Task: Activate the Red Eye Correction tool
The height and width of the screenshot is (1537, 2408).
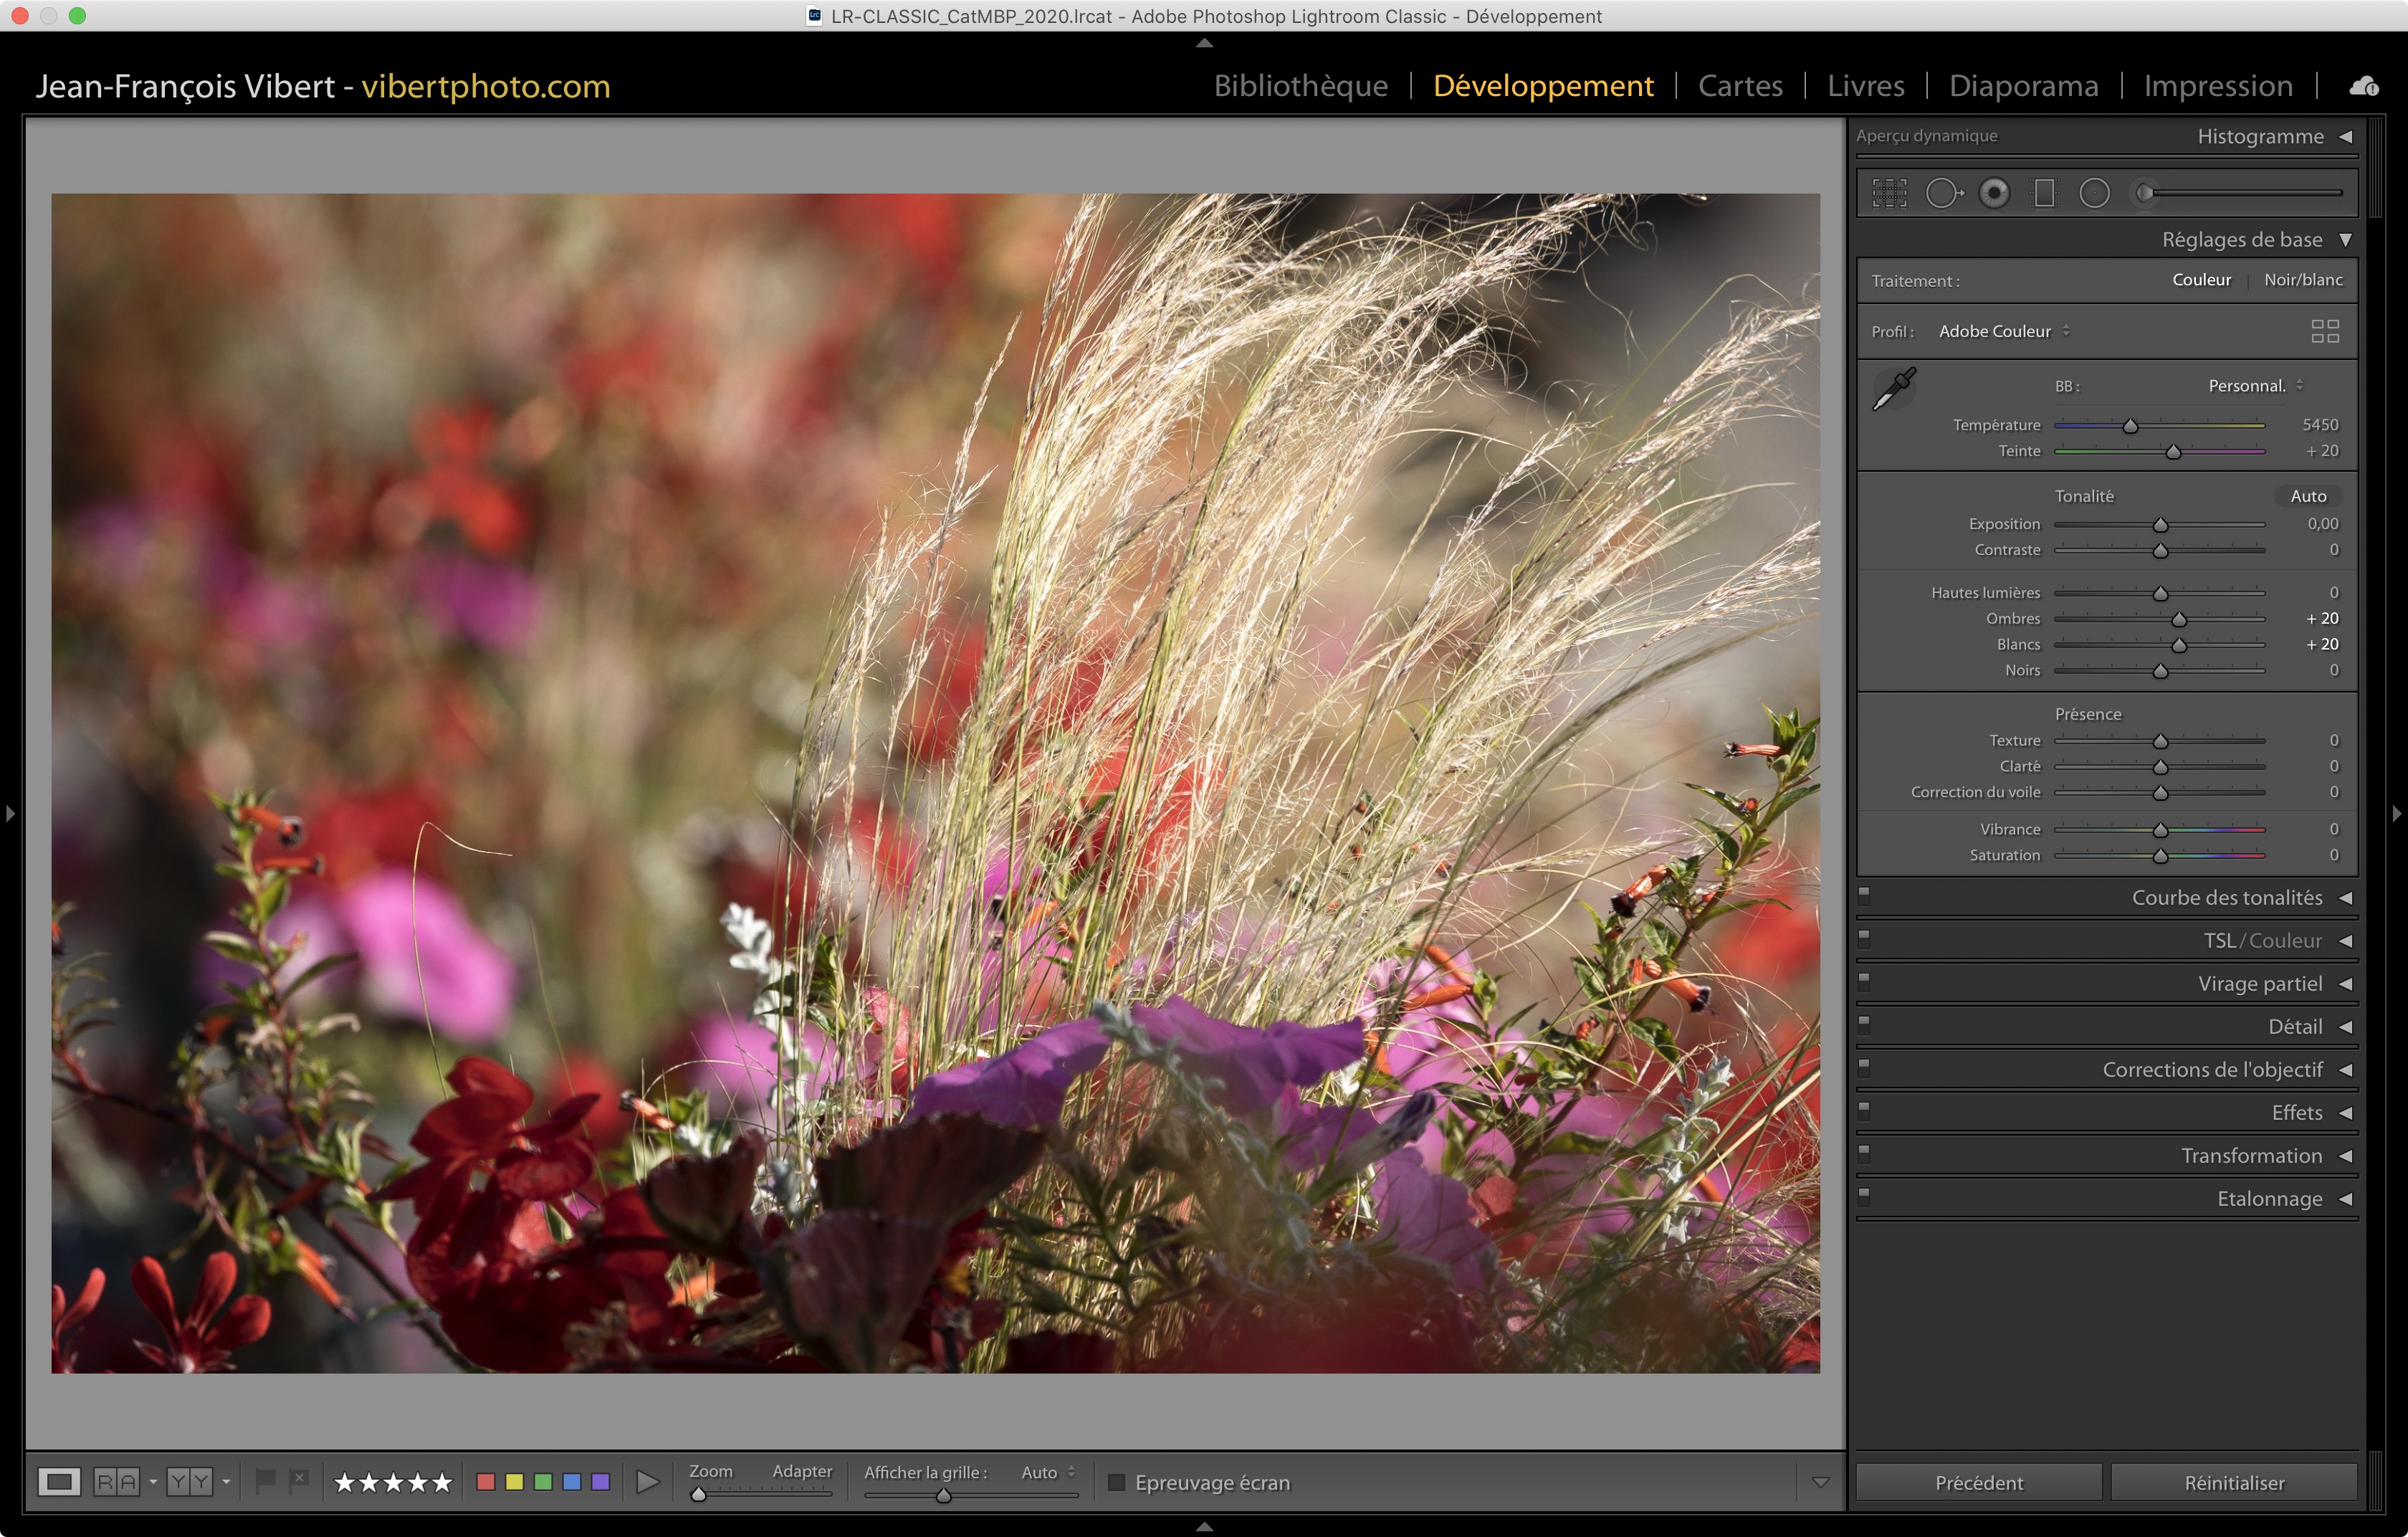Action: [x=1994, y=193]
